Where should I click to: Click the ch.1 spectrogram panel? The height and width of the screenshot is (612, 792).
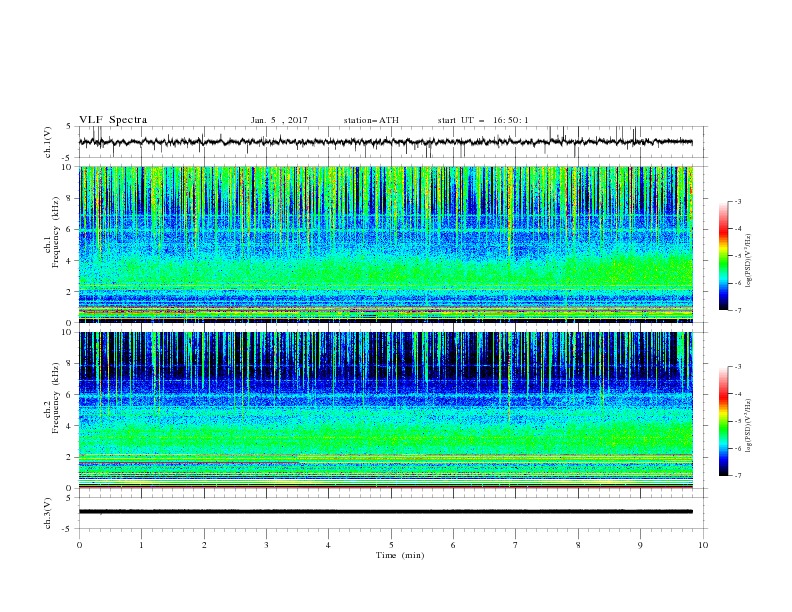pyautogui.click(x=386, y=244)
